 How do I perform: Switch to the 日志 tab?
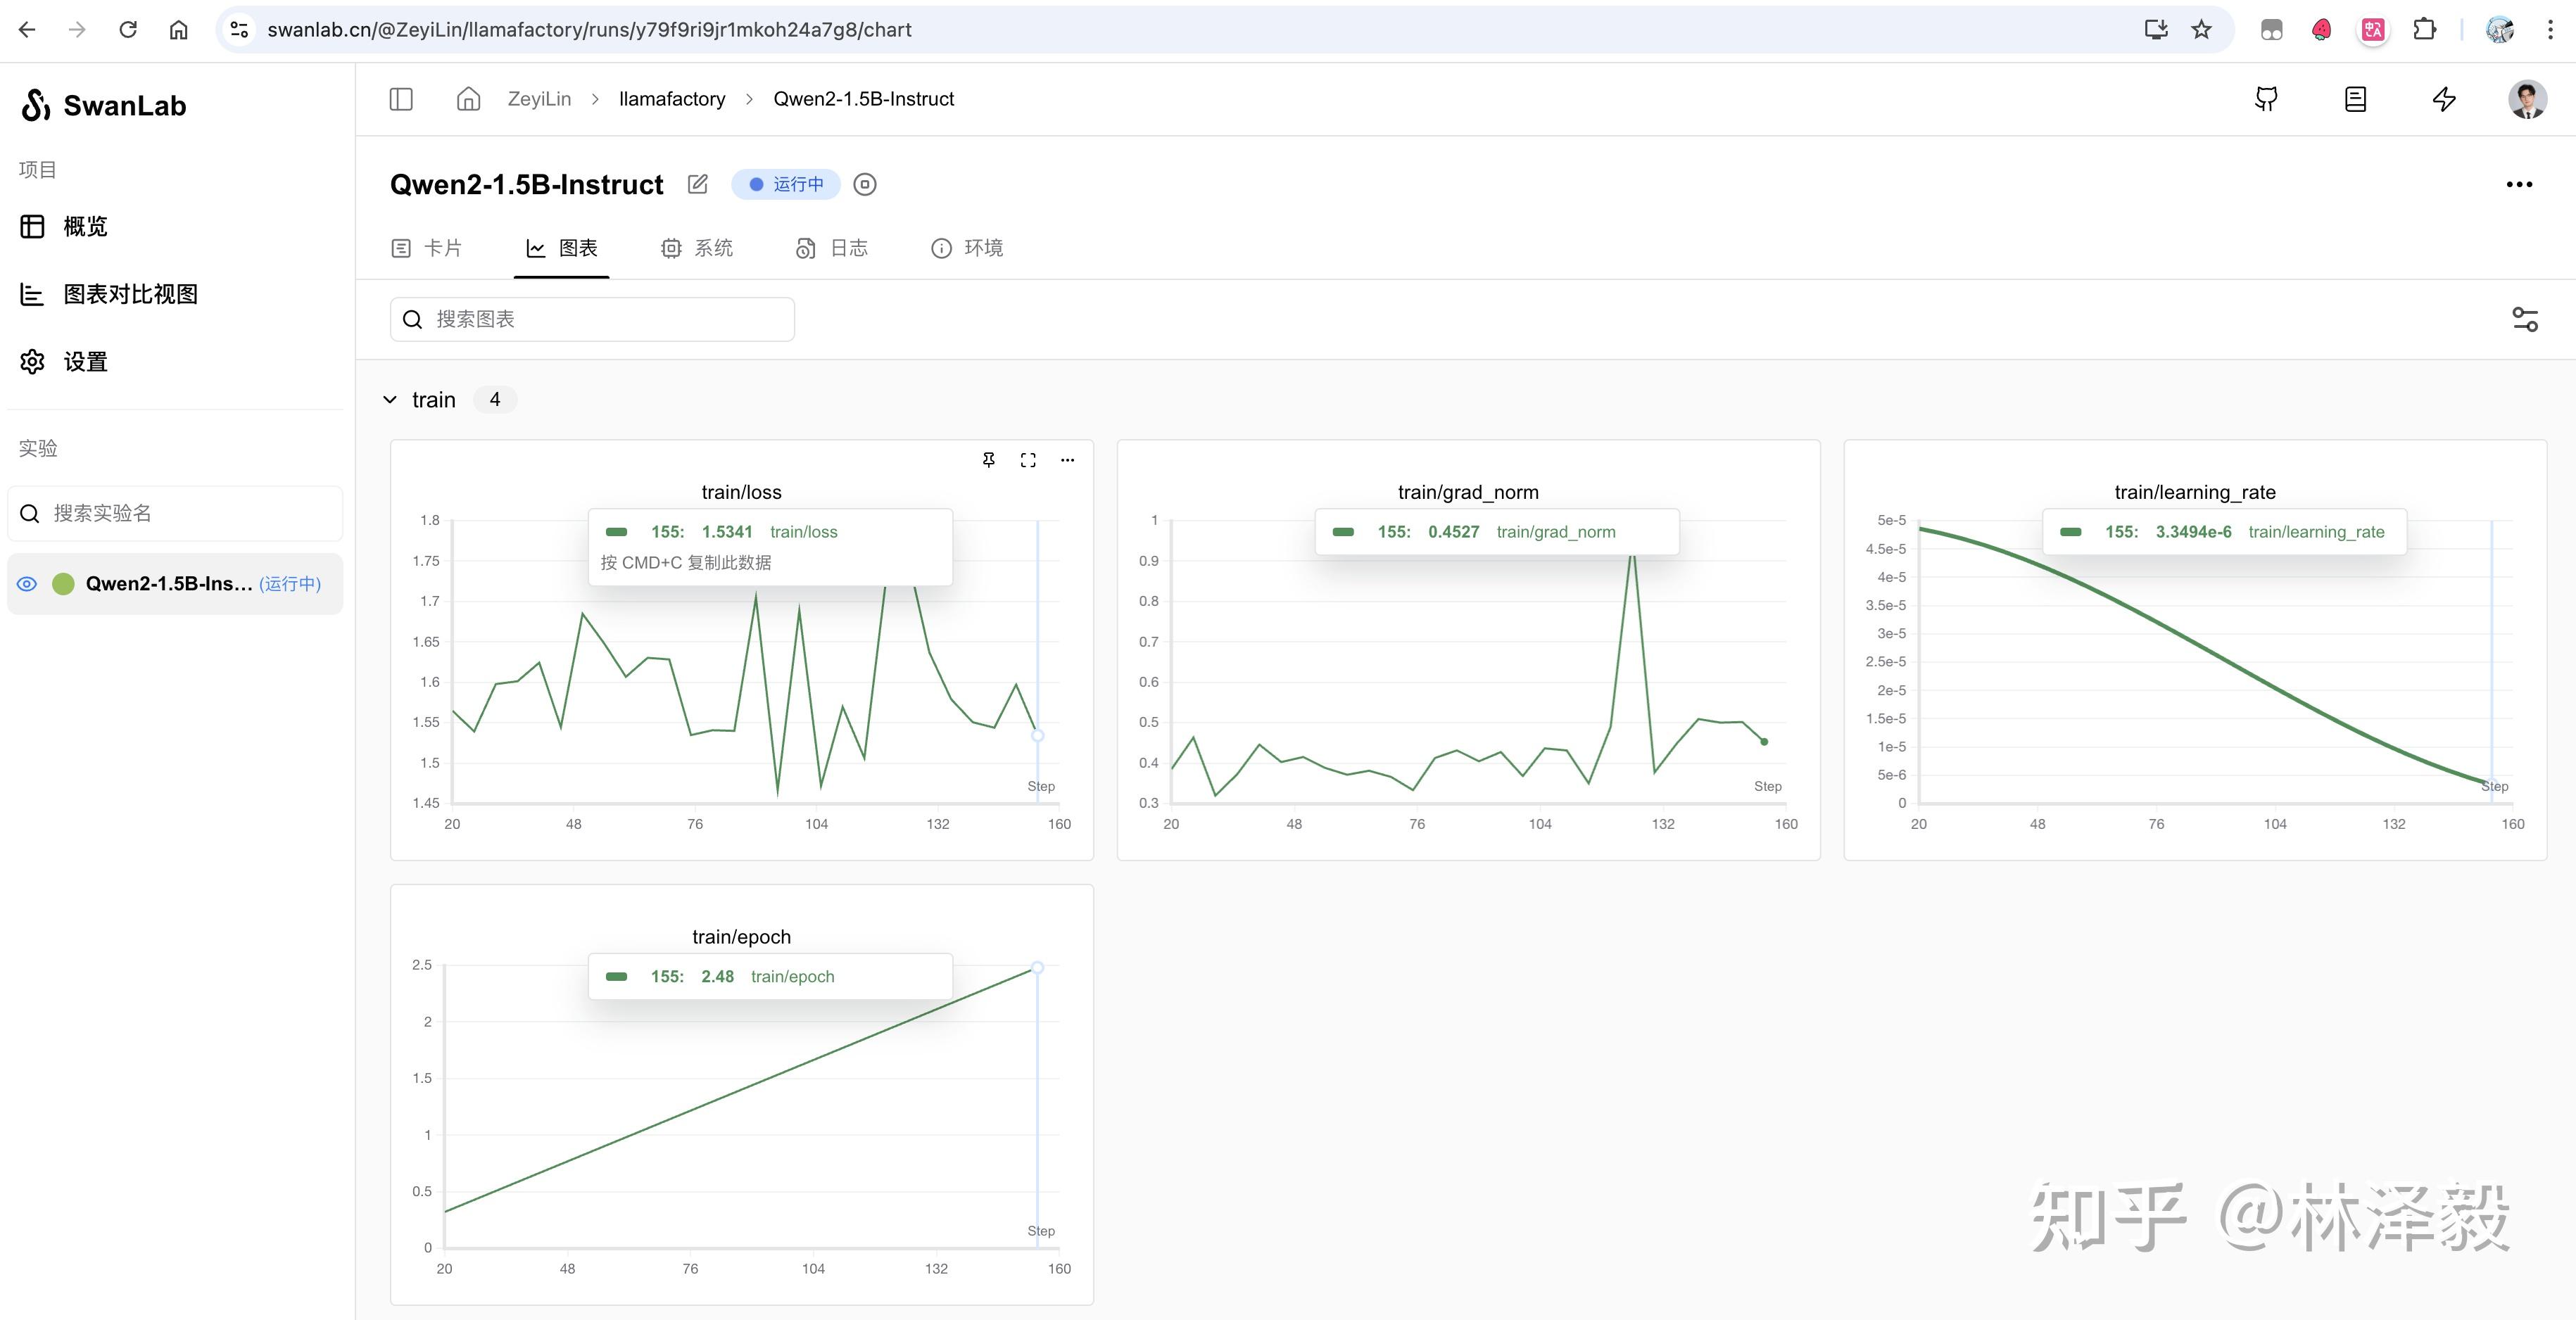coord(832,248)
